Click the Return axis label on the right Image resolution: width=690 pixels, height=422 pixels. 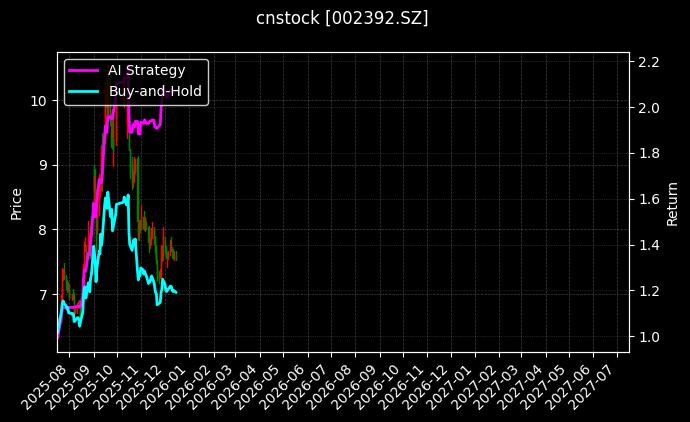[x=675, y=204]
